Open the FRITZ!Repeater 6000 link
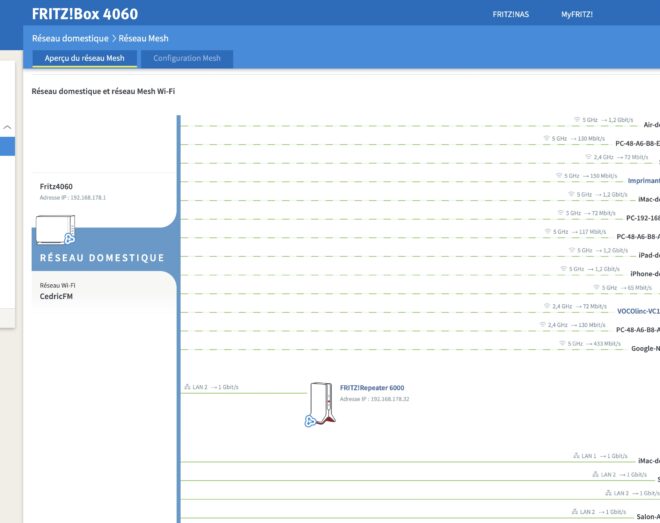 [x=372, y=388]
